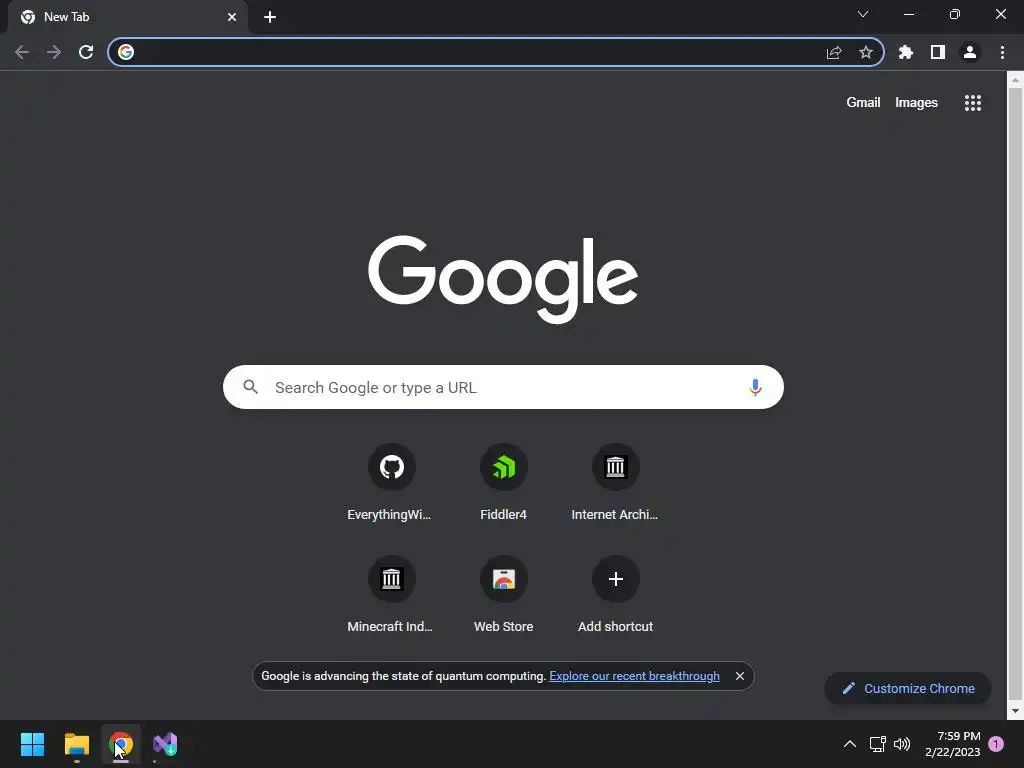Bookmark this tab with the star icon
This screenshot has height=768, width=1024.
(x=865, y=52)
